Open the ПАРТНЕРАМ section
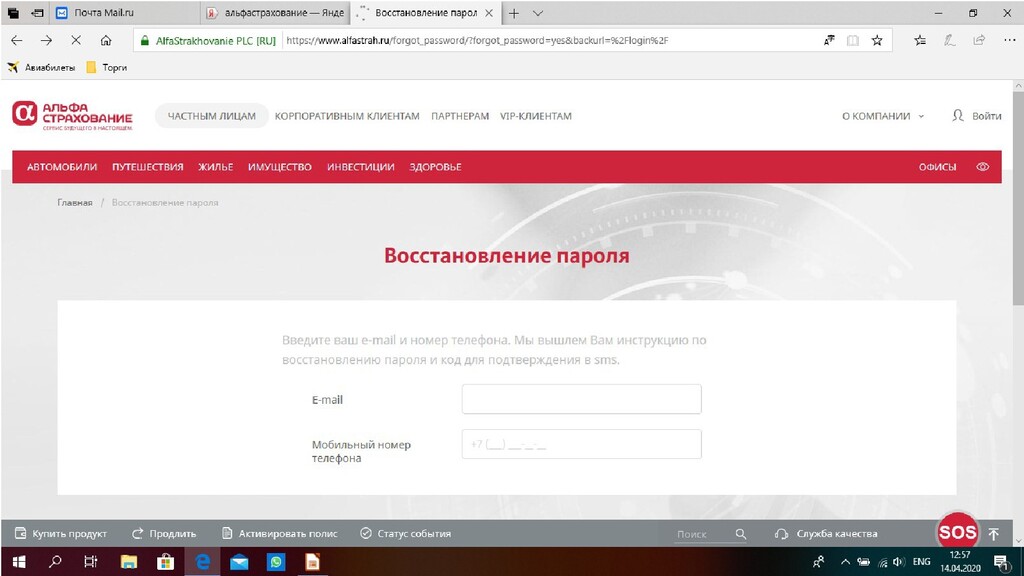The height and width of the screenshot is (576, 1024). pos(460,116)
